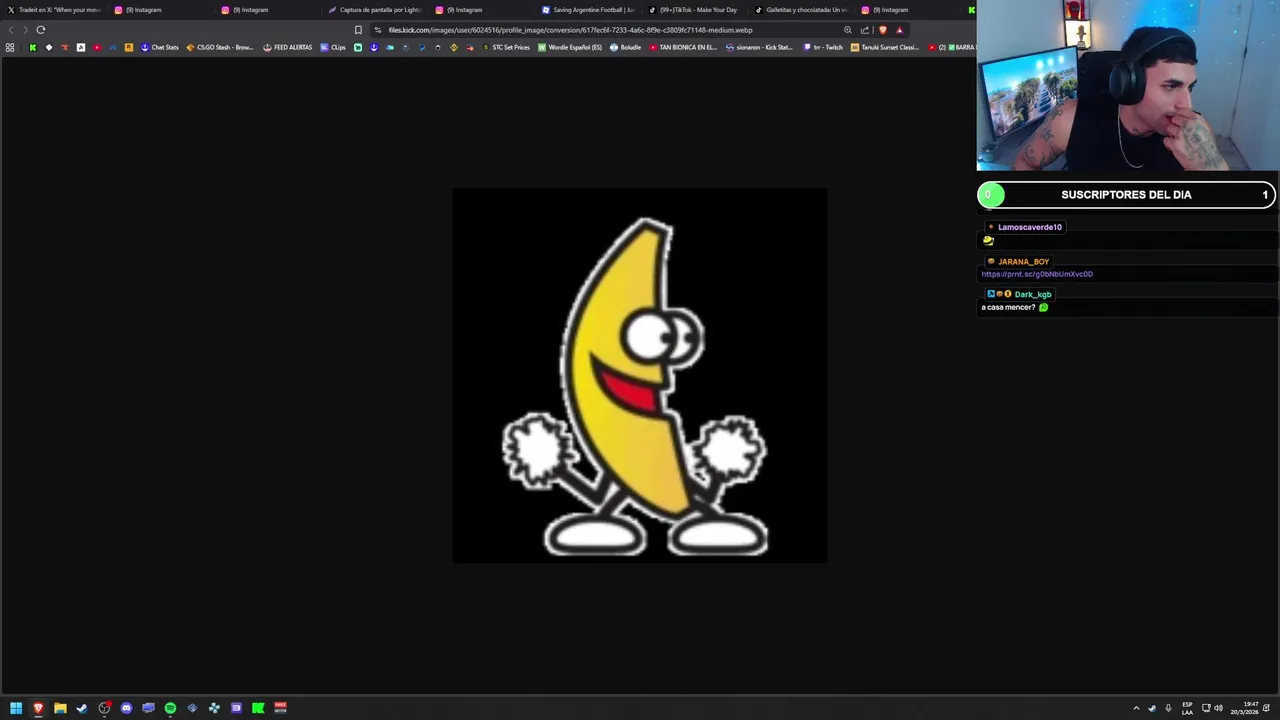Click the Dark_kgb chat username

pos(1033,295)
